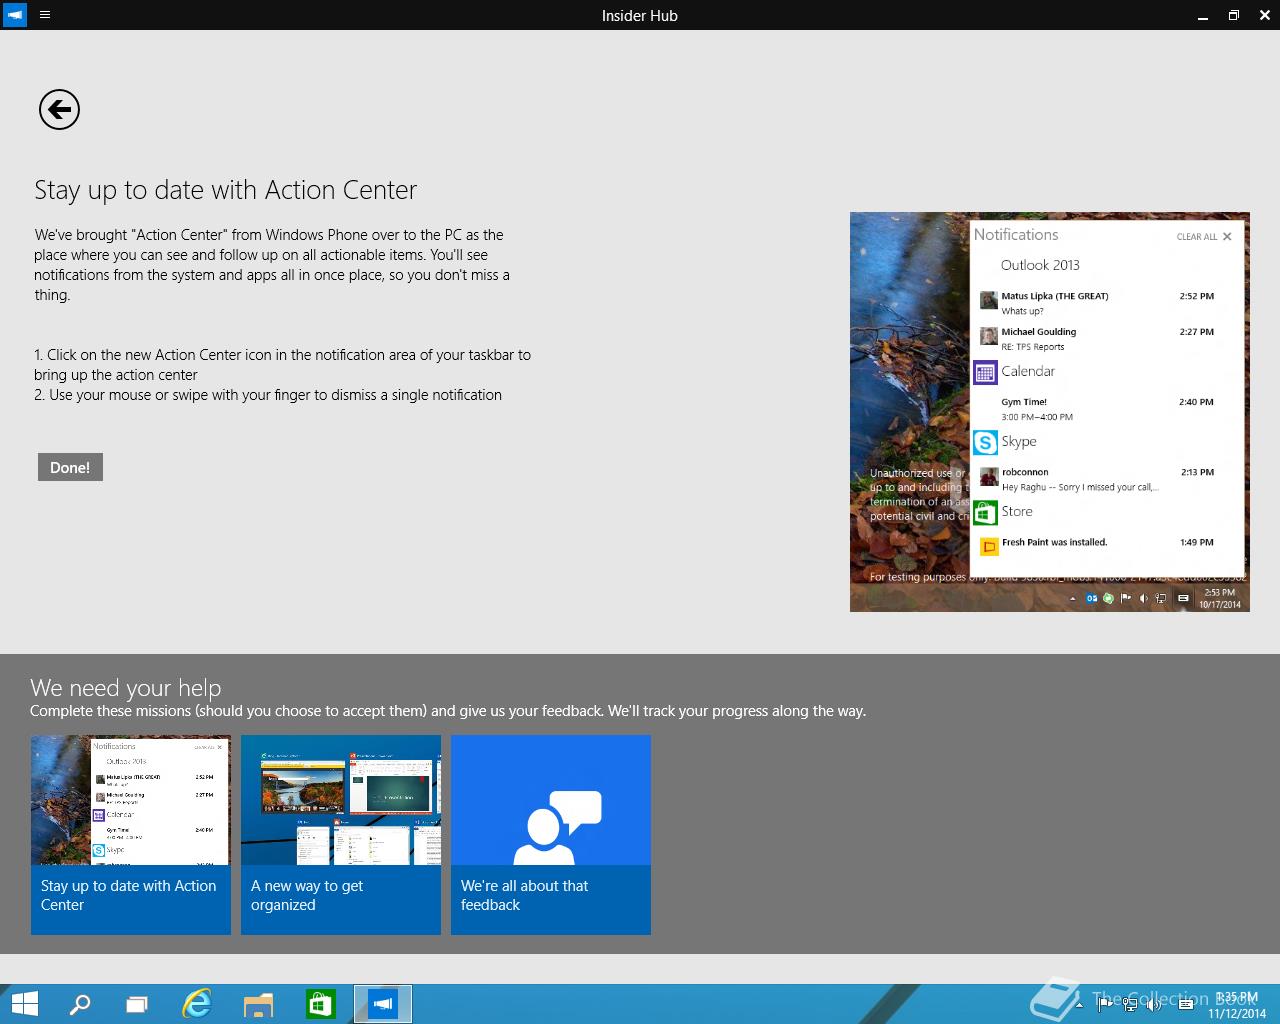
Task: Show hidden tray icons arrow
Action: point(1079,1005)
